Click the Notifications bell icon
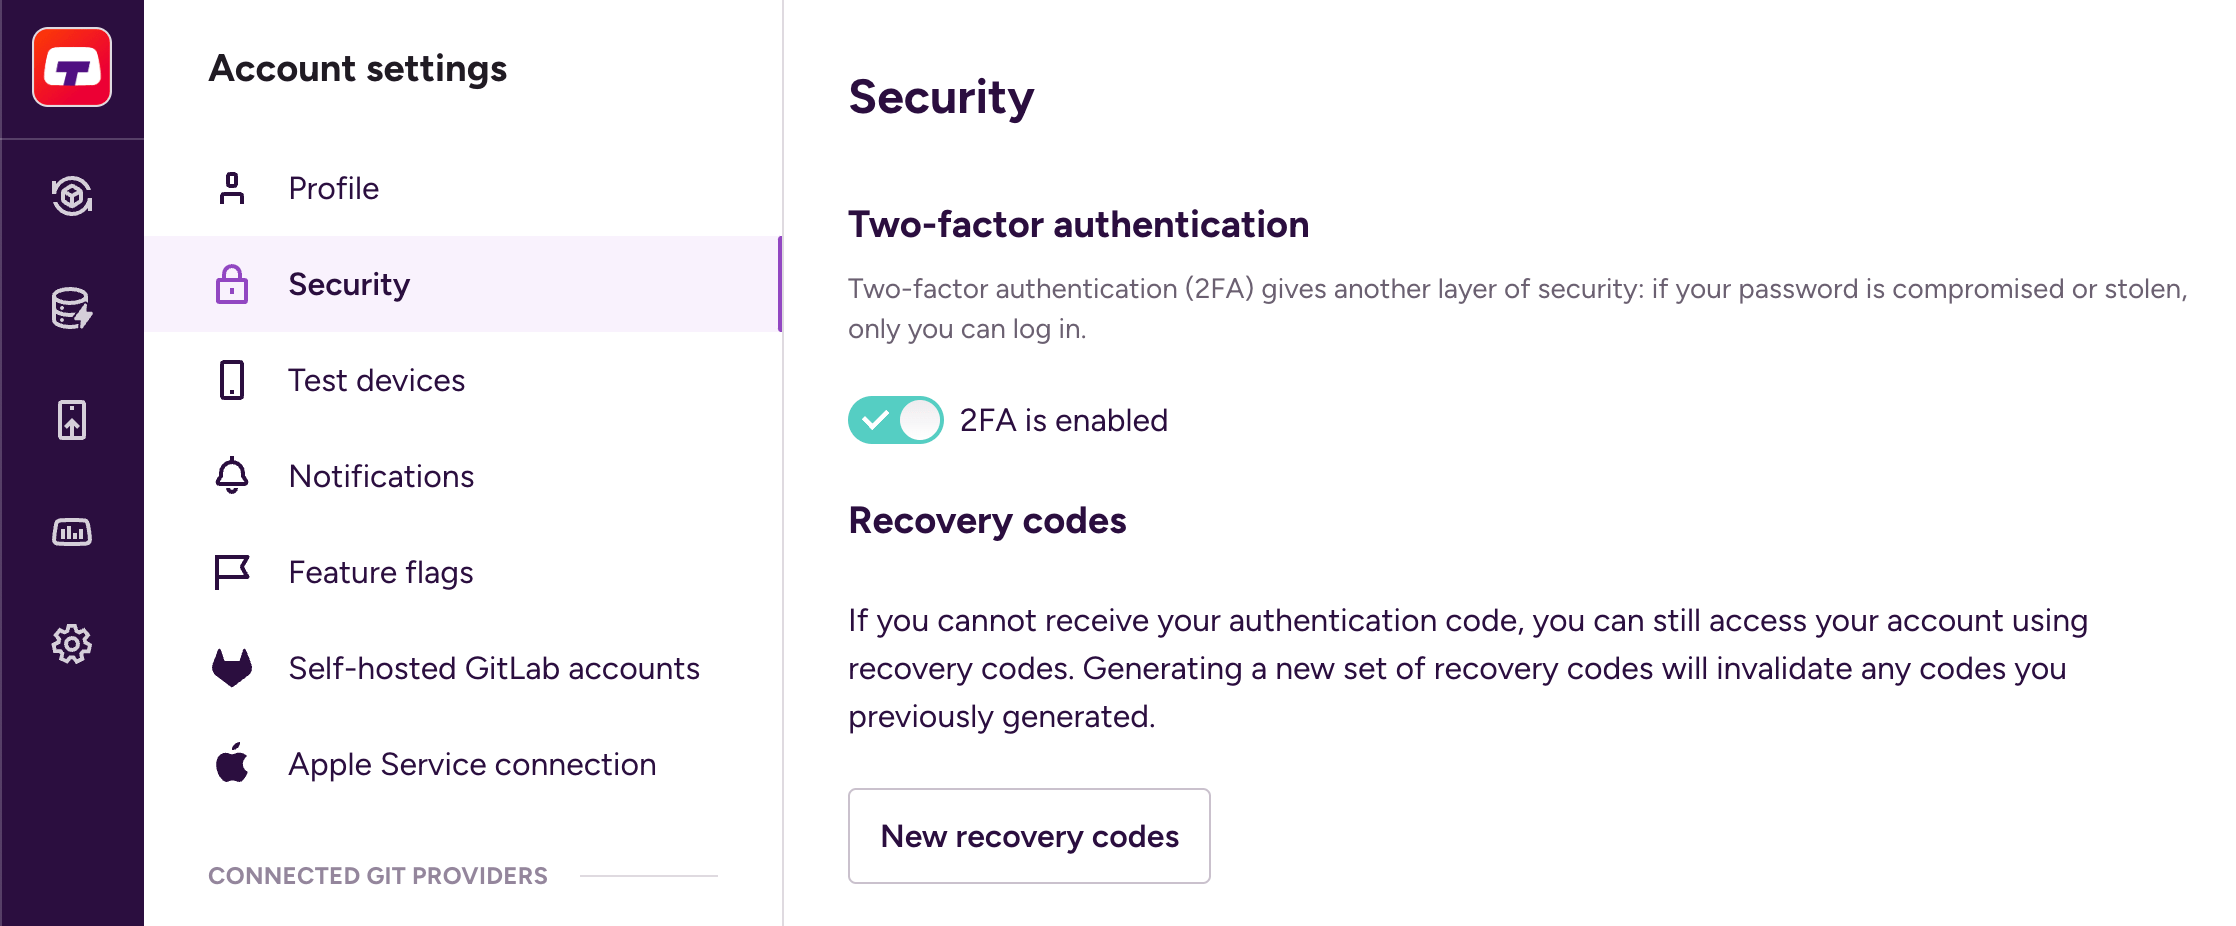The height and width of the screenshot is (926, 2236). pos(231,476)
